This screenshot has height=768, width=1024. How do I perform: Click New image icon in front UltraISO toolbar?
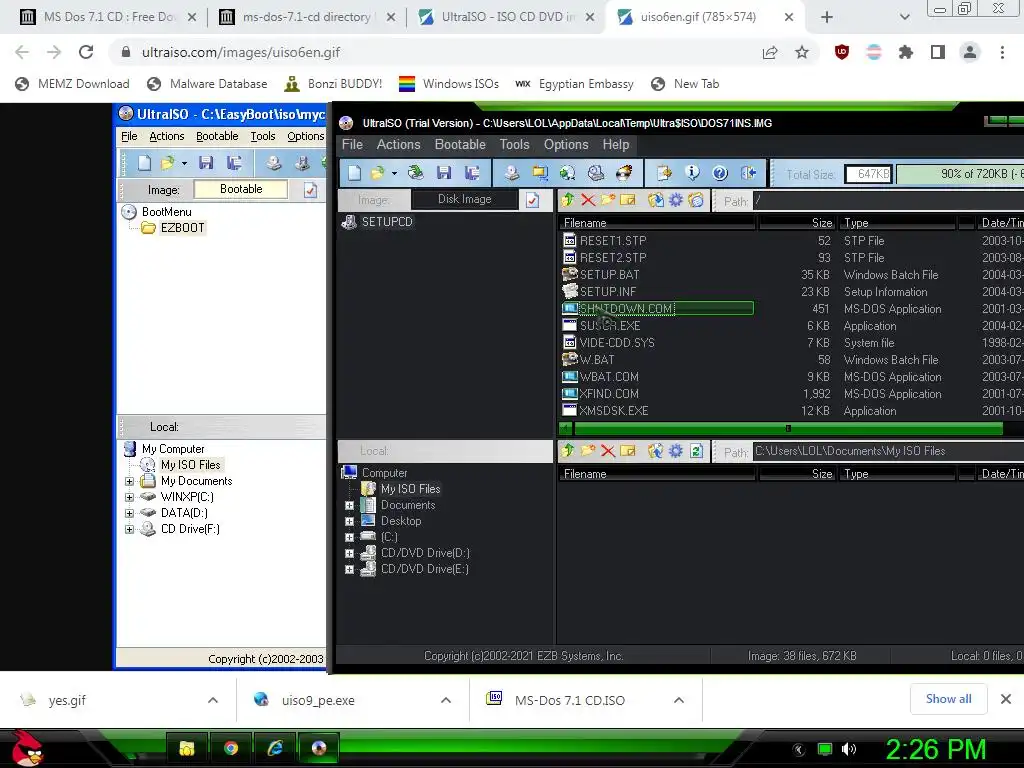(x=355, y=173)
